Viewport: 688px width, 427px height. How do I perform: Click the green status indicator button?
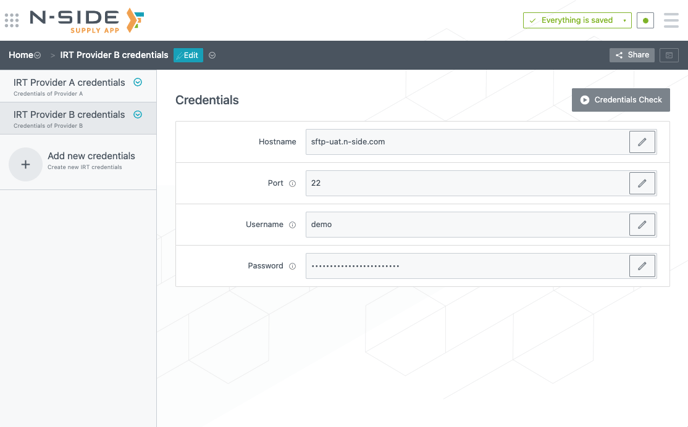tap(645, 20)
